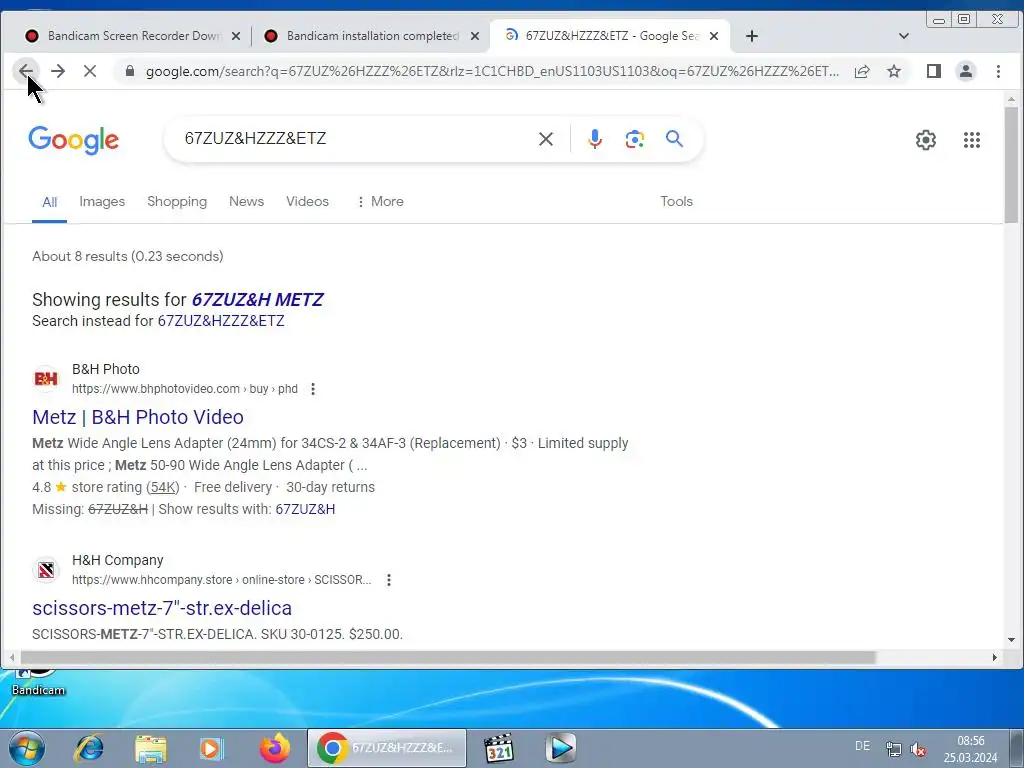1024x768 pixels.
Task: Open Google quick settings gear
Action: click(x=925, y=140)
